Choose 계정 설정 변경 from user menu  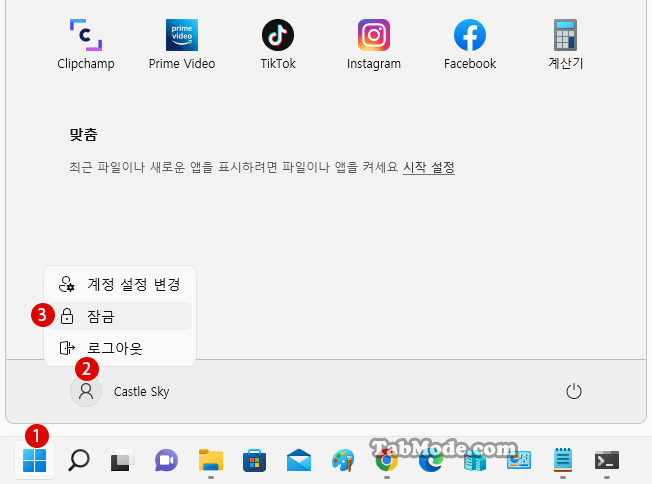click(x=120, y=284)
